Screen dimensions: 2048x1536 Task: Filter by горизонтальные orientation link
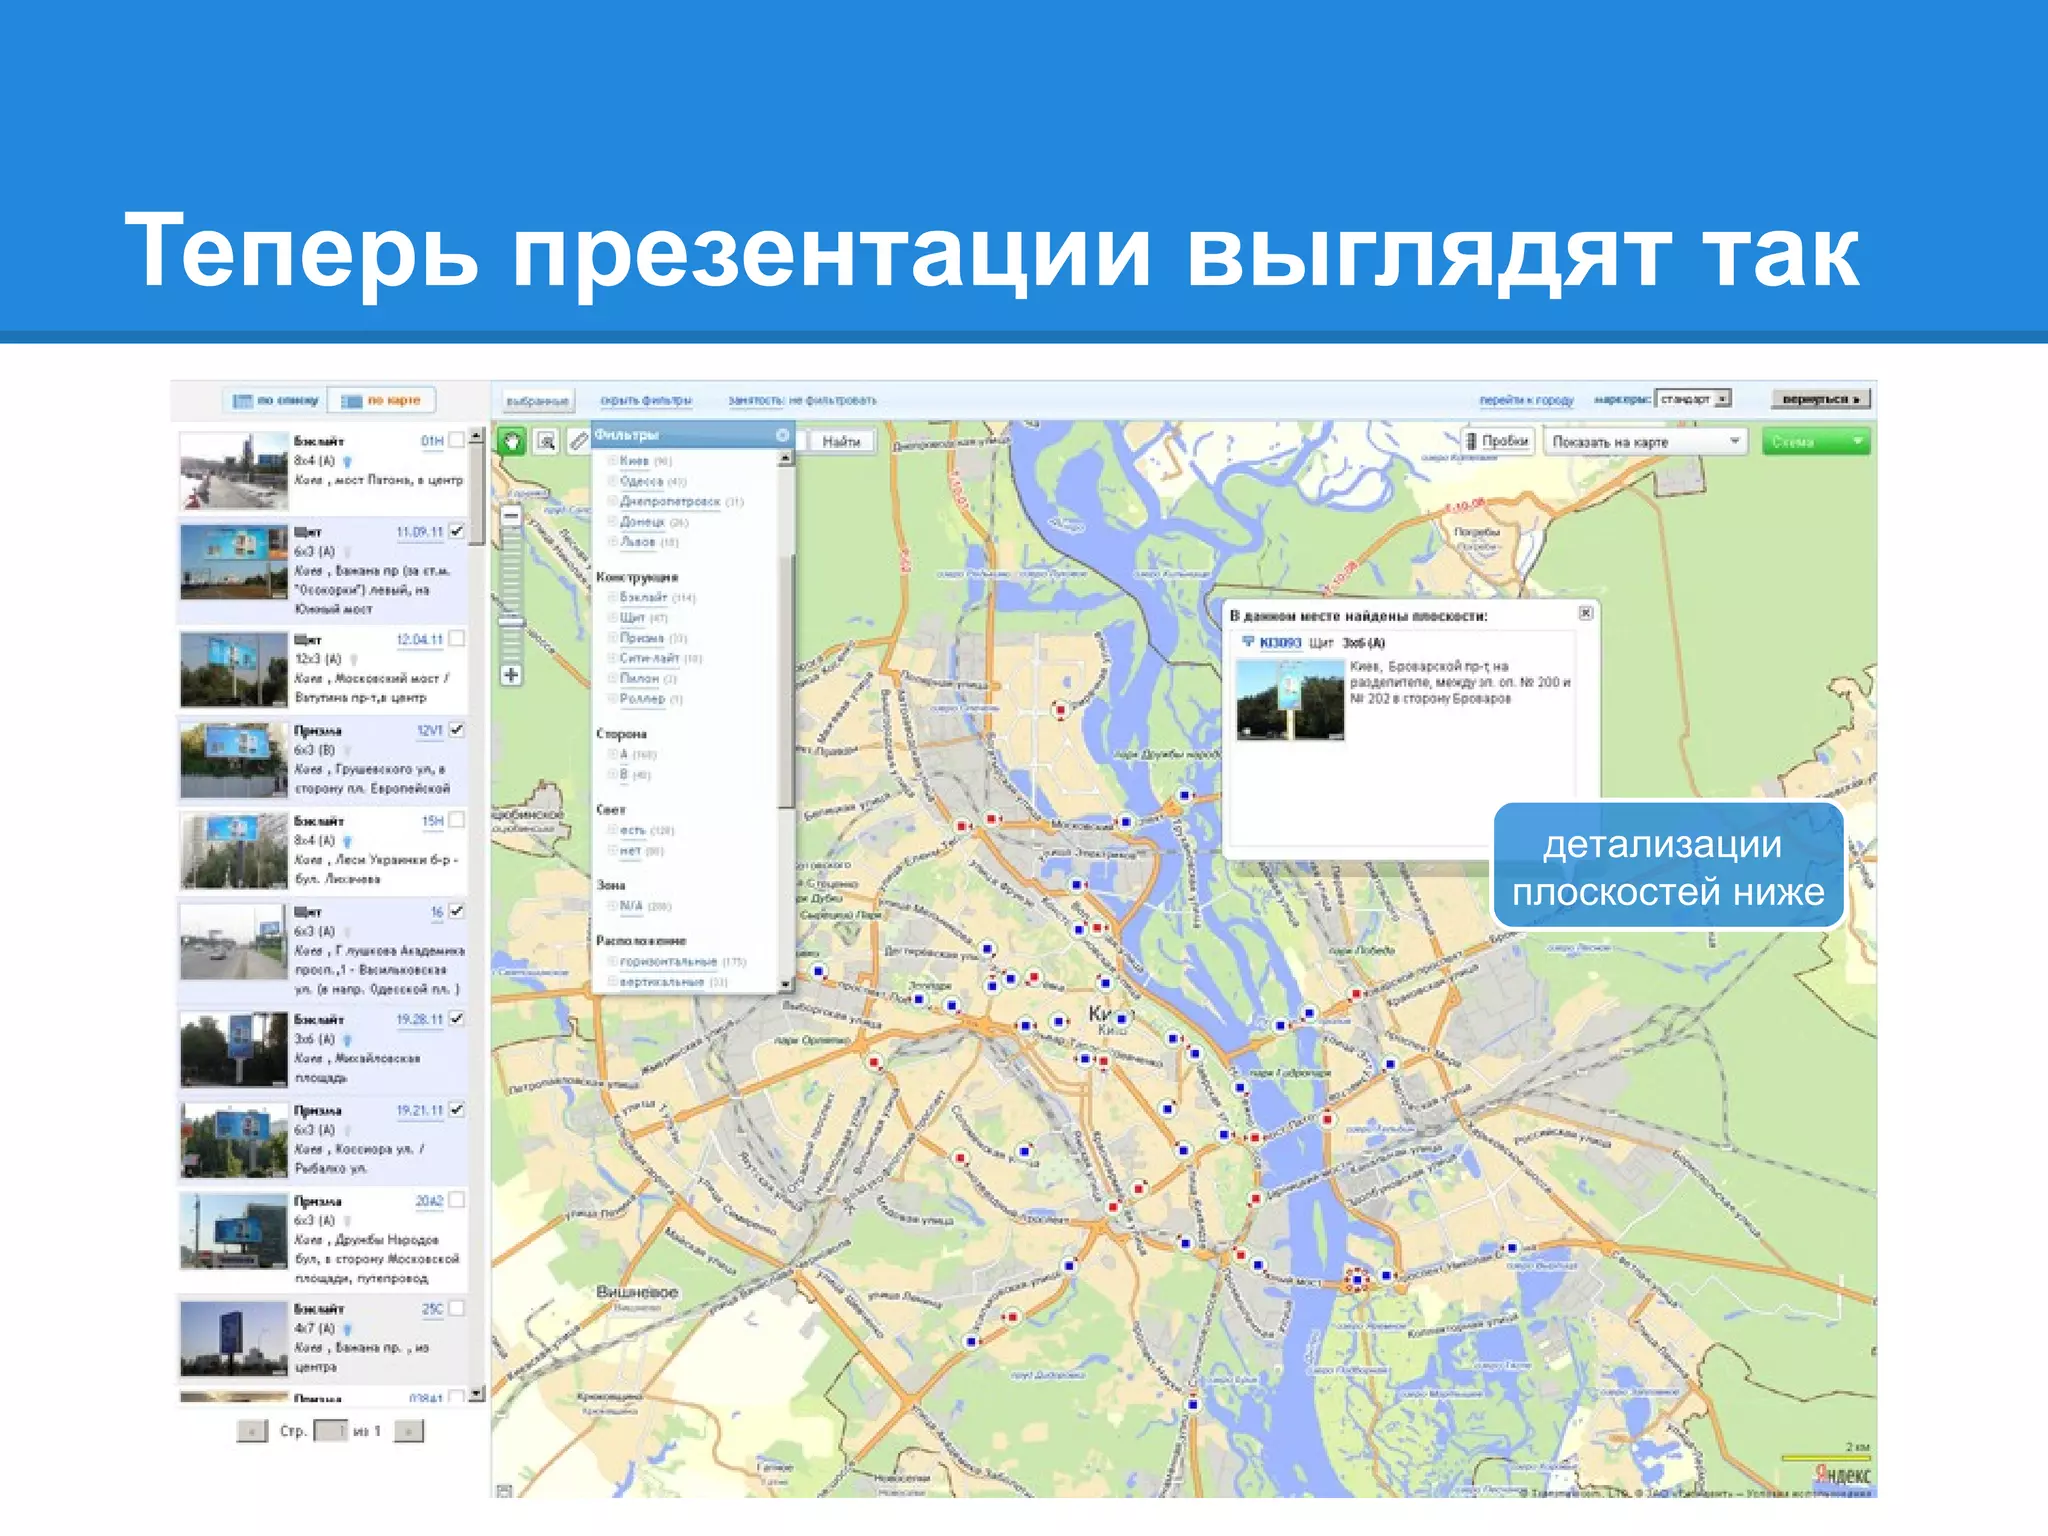(668, 961)
